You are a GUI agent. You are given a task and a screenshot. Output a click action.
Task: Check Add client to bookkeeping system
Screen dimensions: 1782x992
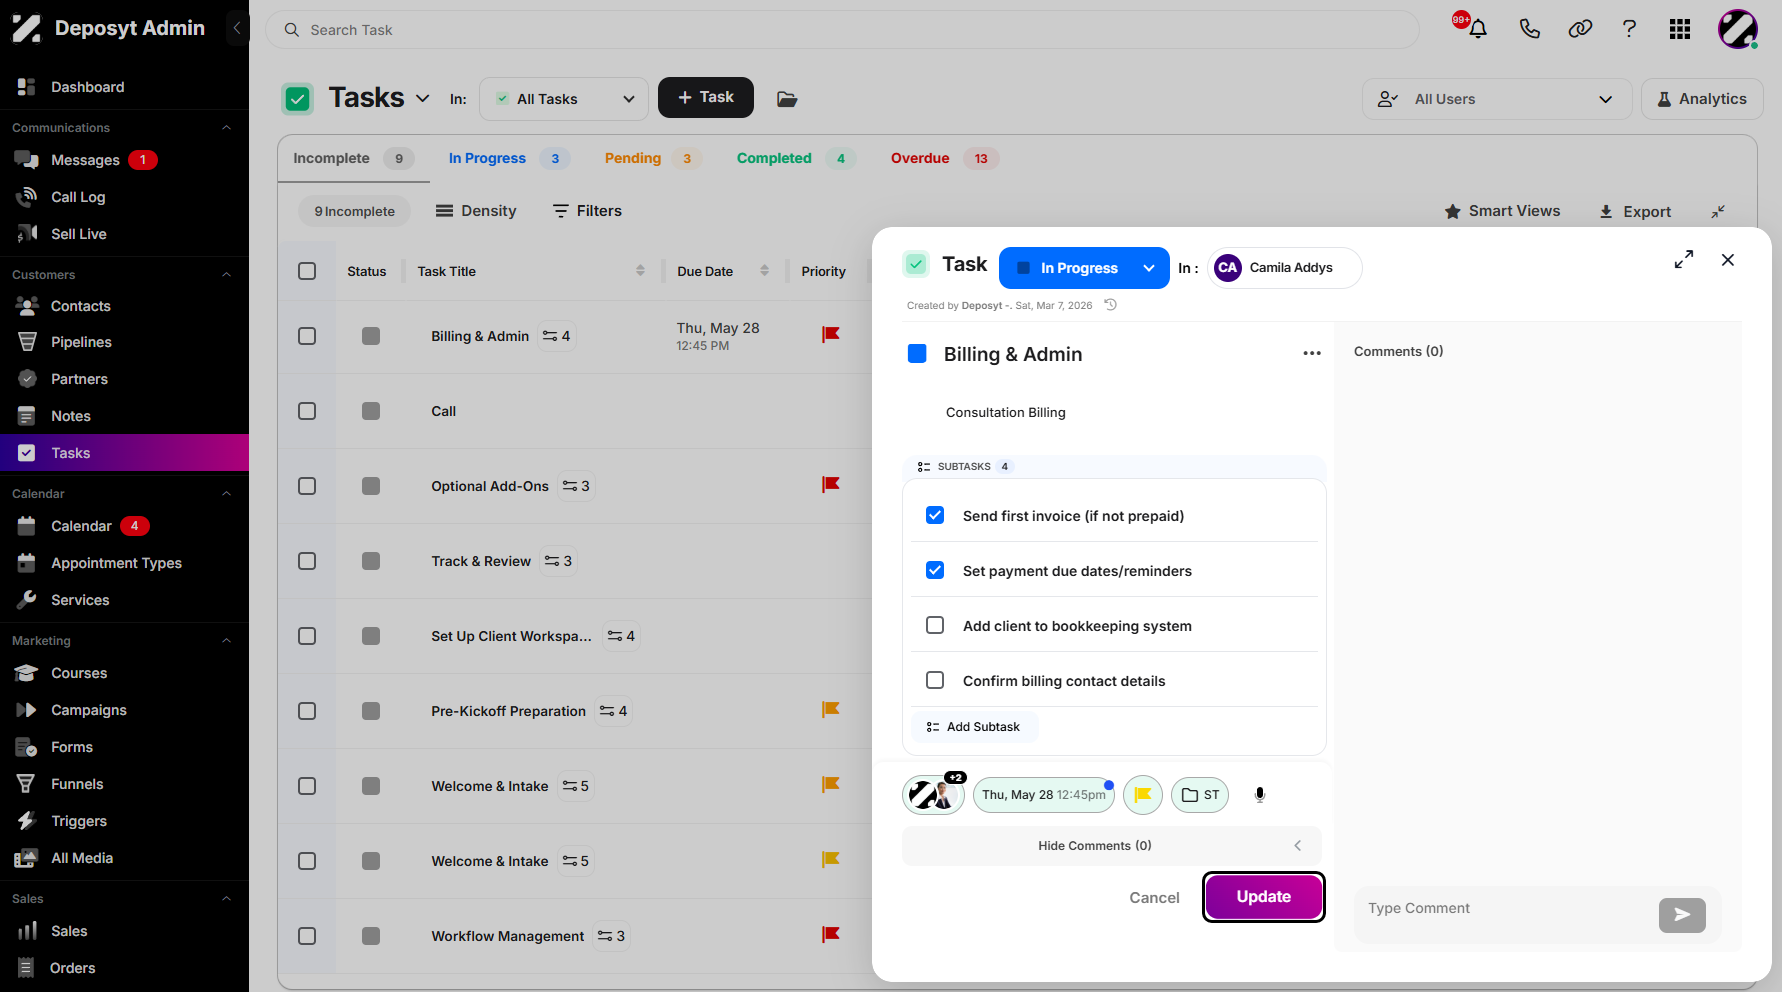[x=935, y=625]
